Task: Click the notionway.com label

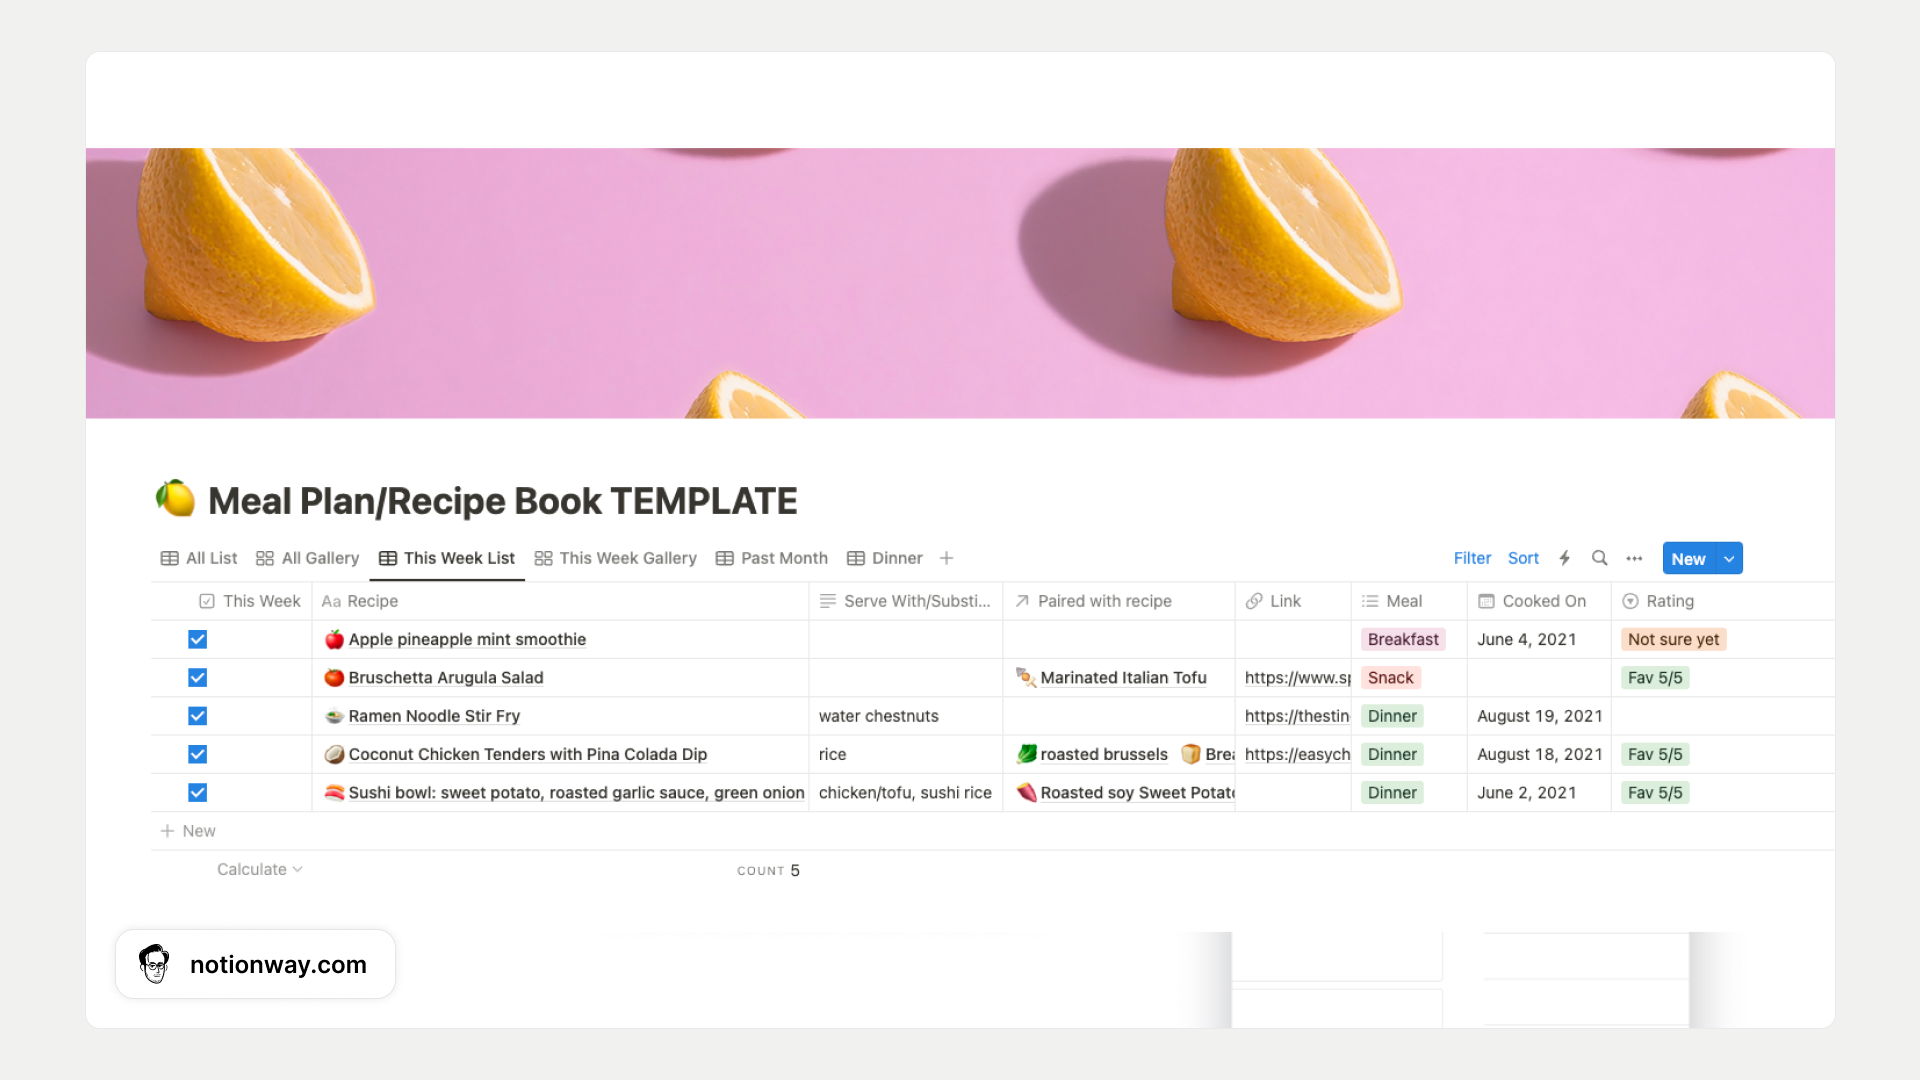Action: [x=278, y=964]
